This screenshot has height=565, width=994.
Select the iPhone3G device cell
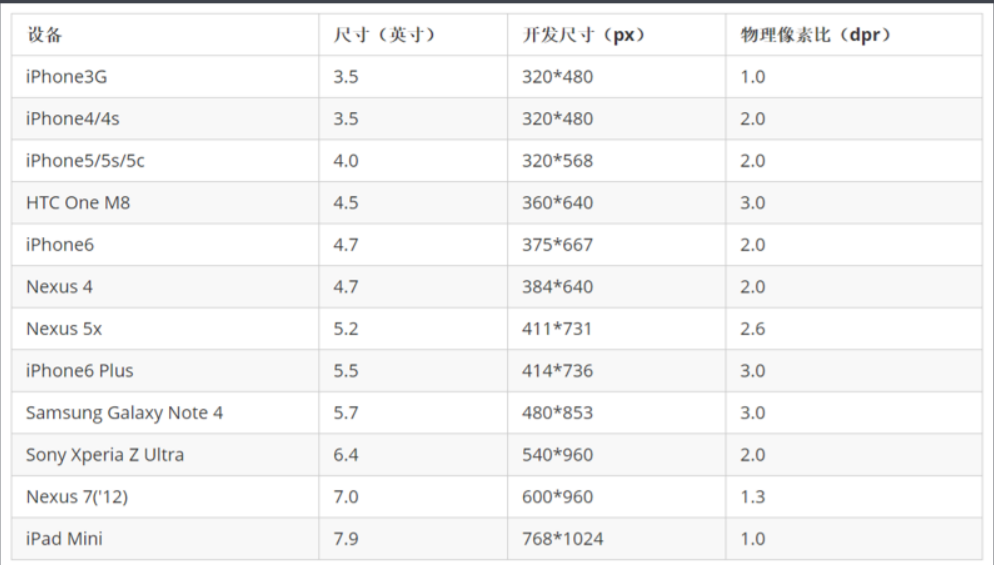click(x=165, y=77)
